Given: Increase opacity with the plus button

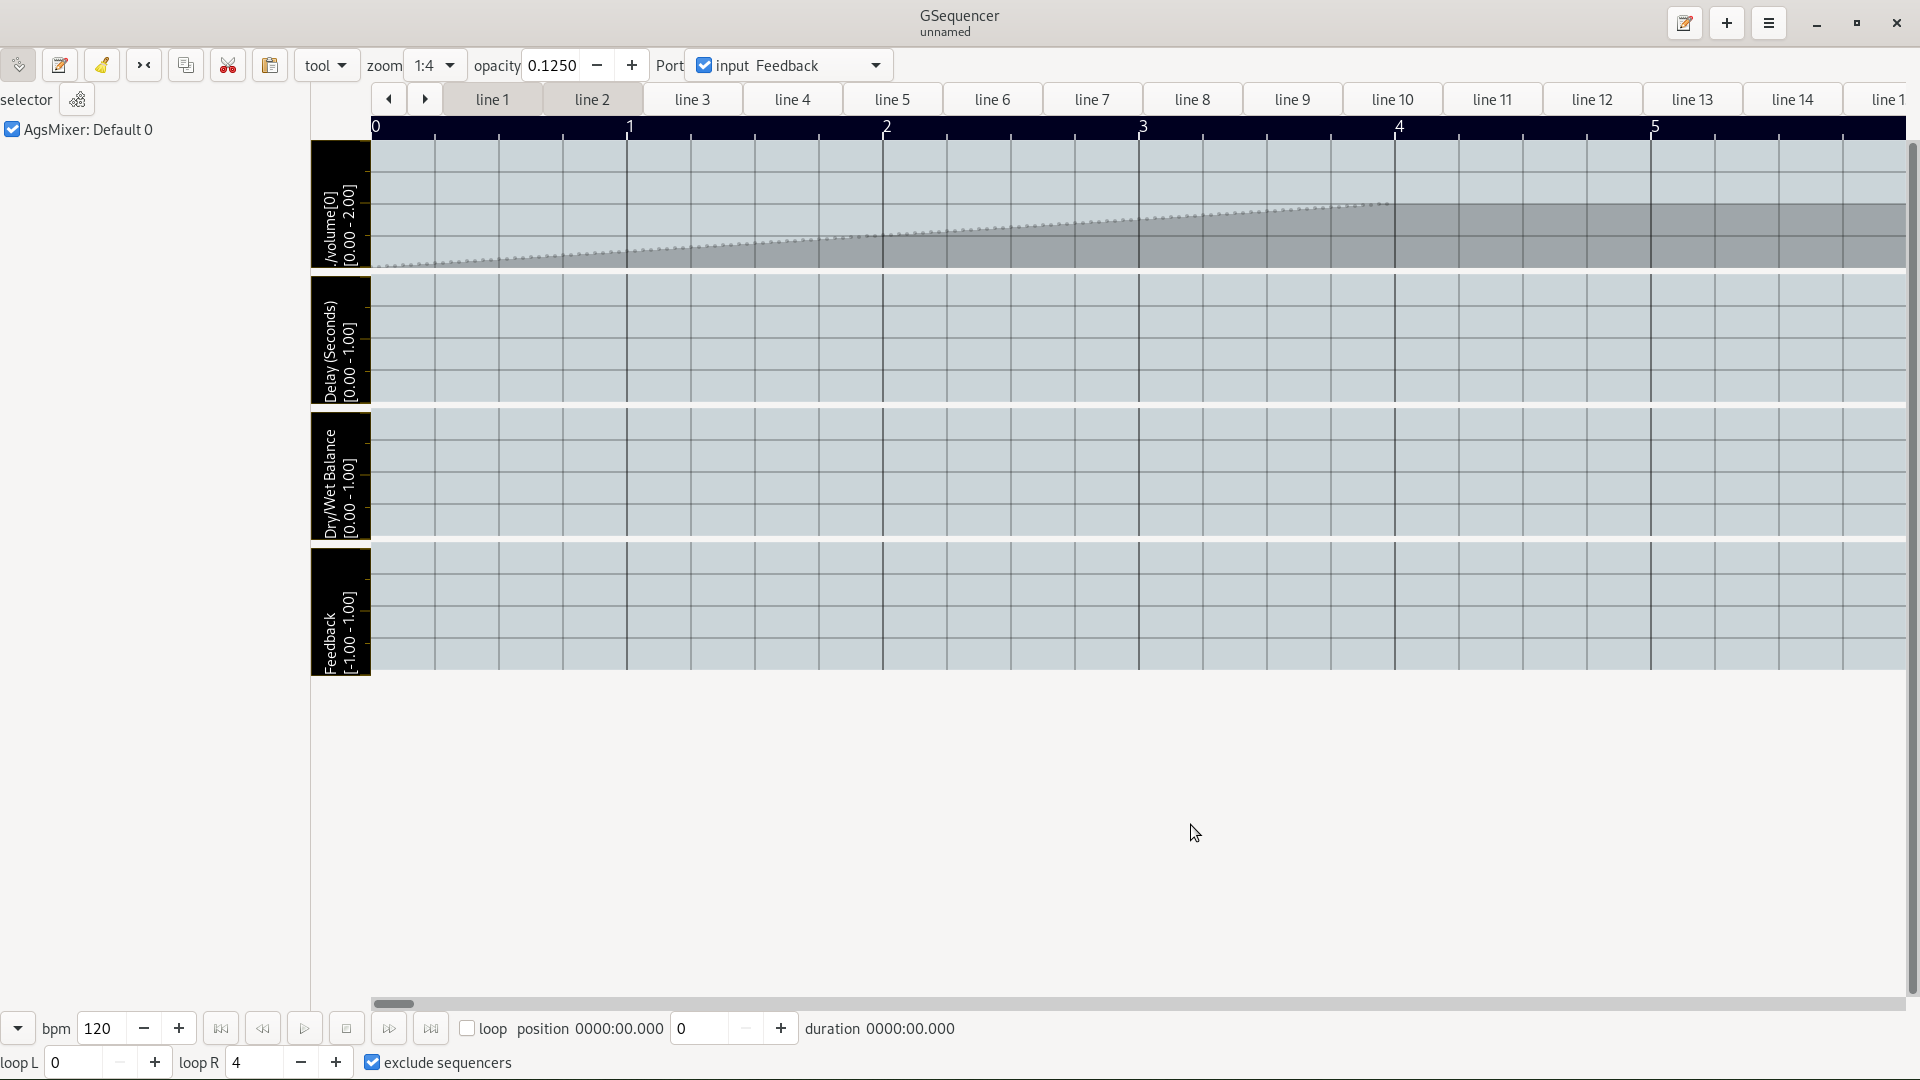Looking at the screenshot, I should click(631, 64).
